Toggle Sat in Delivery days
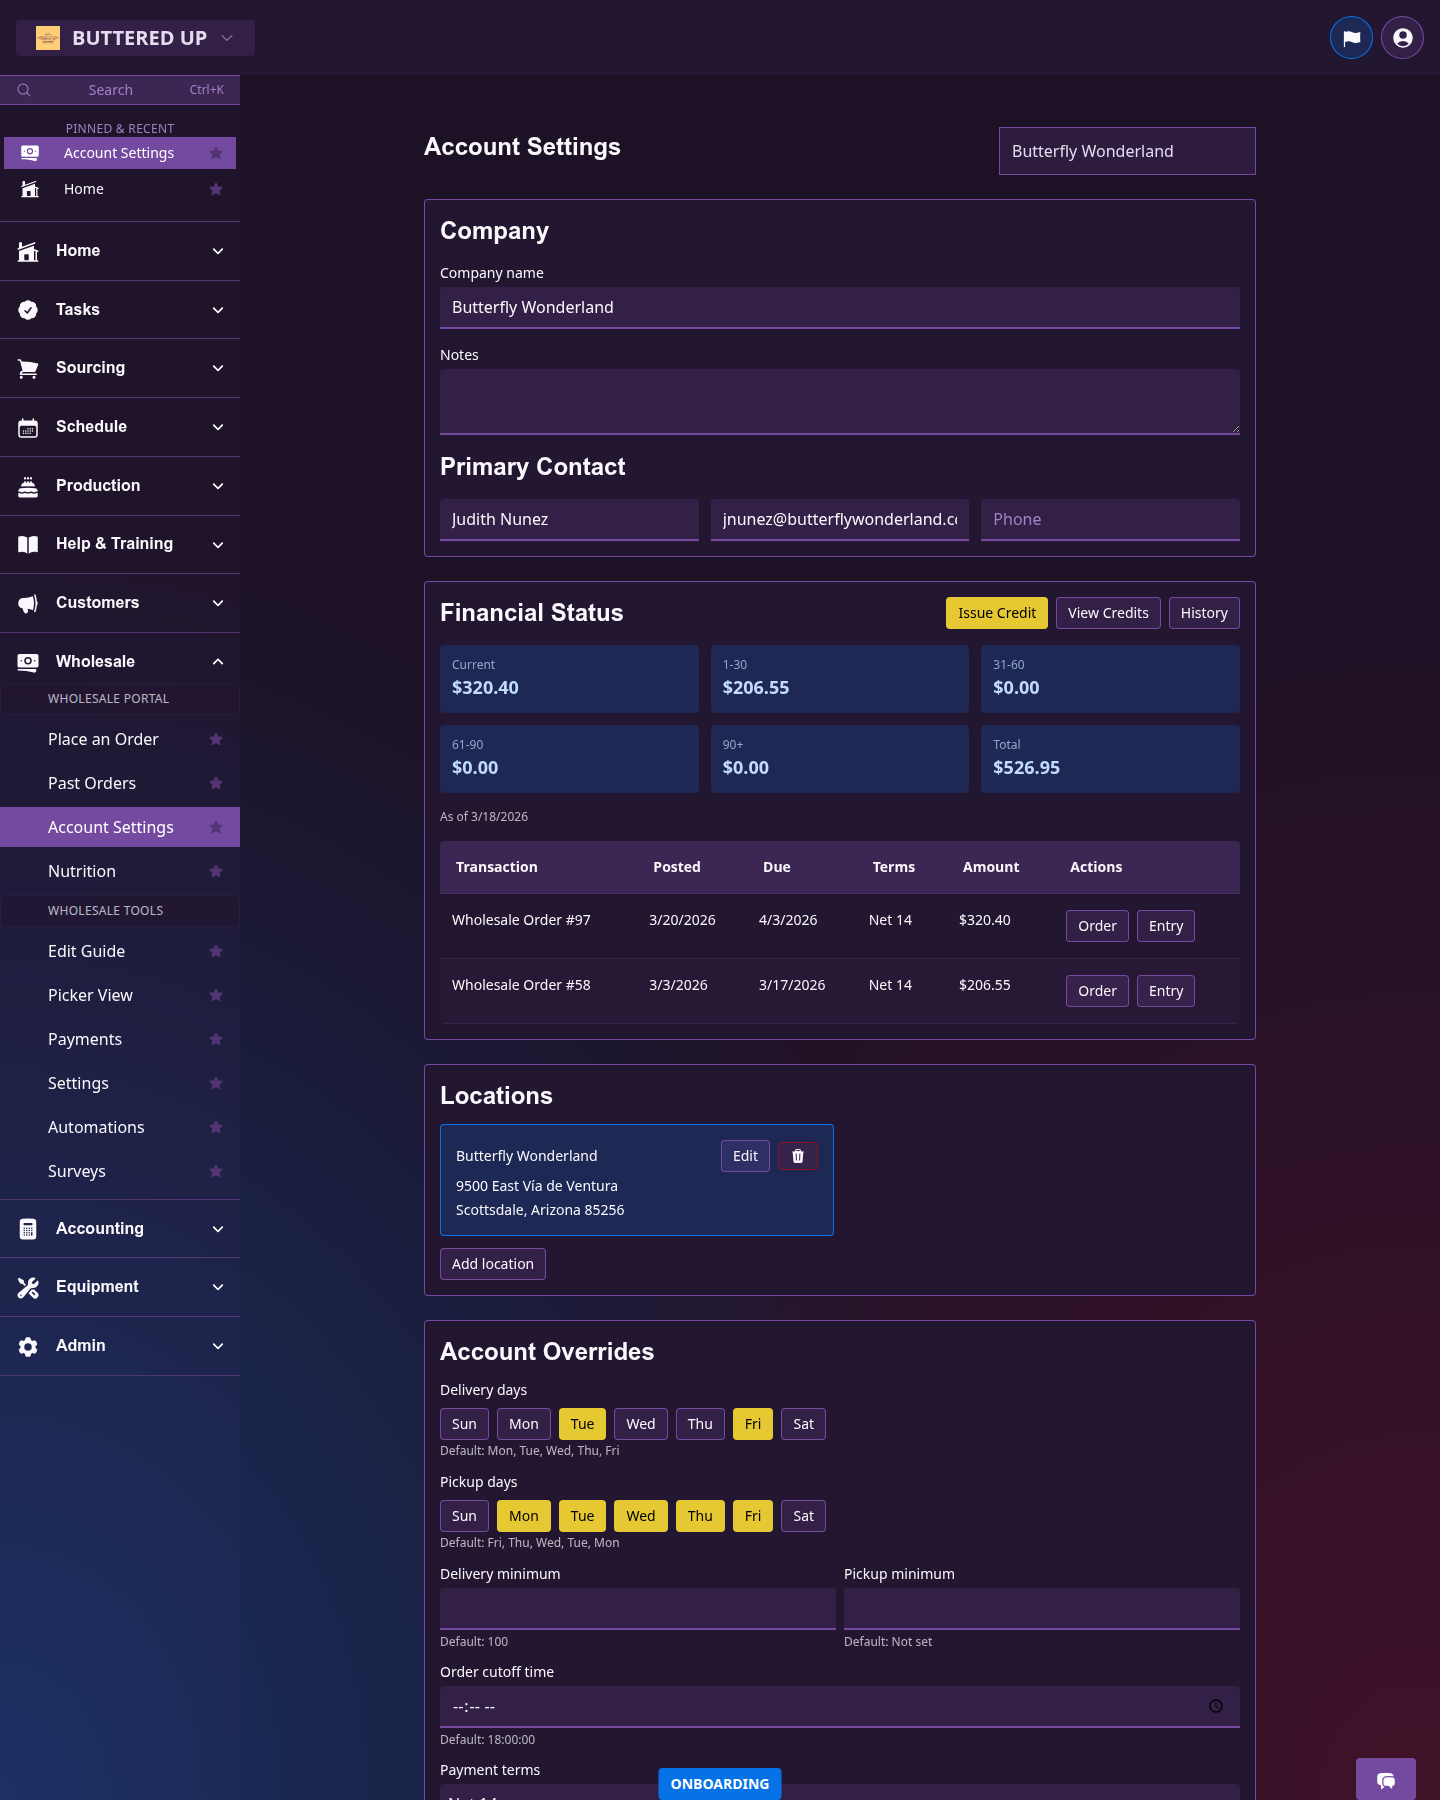Image resolution: width=1440 pixels, height=1800 pixels. (x=804, y=1424)
